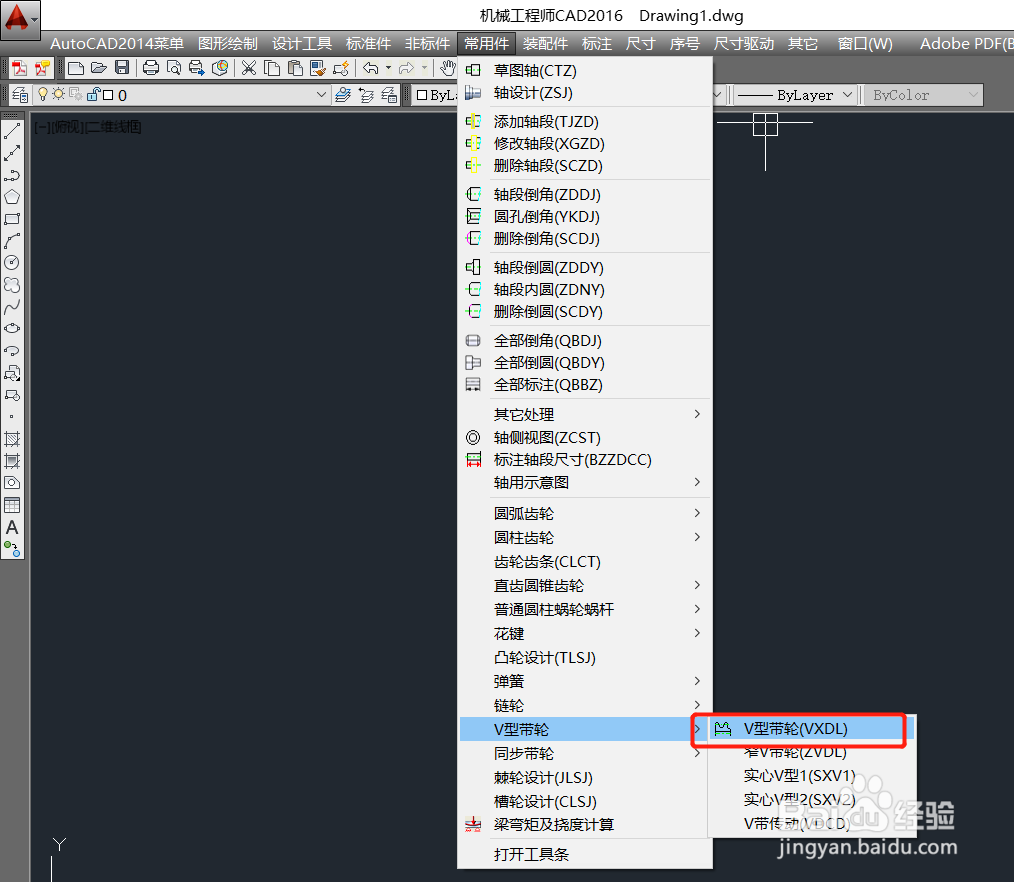The width and height of the screenshot is (1014, 882).
Task: Choose 凸轮设计(TLSJ) menu item
Action: click(x=585, y=657)
